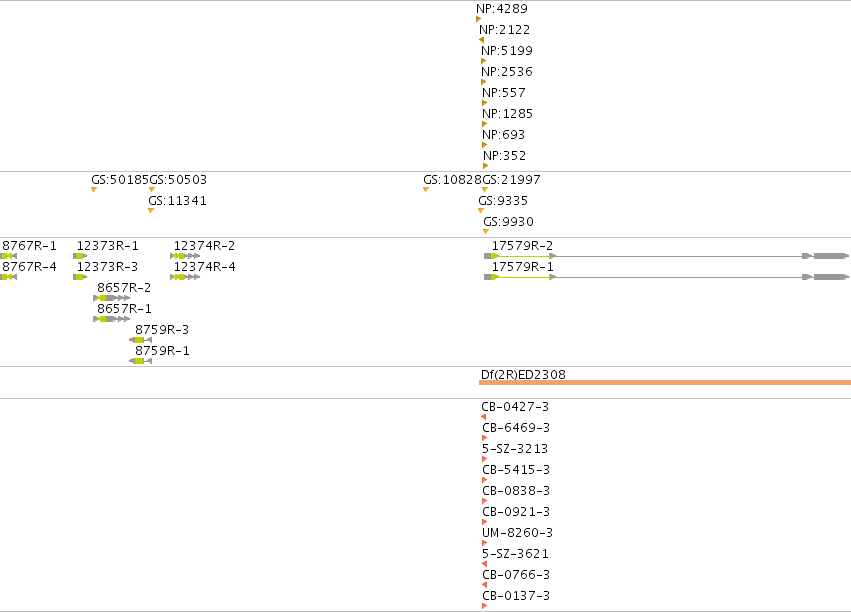Click the 8759R-3 transcript label
Screen dimensions: 851x612
coord(162,330)
